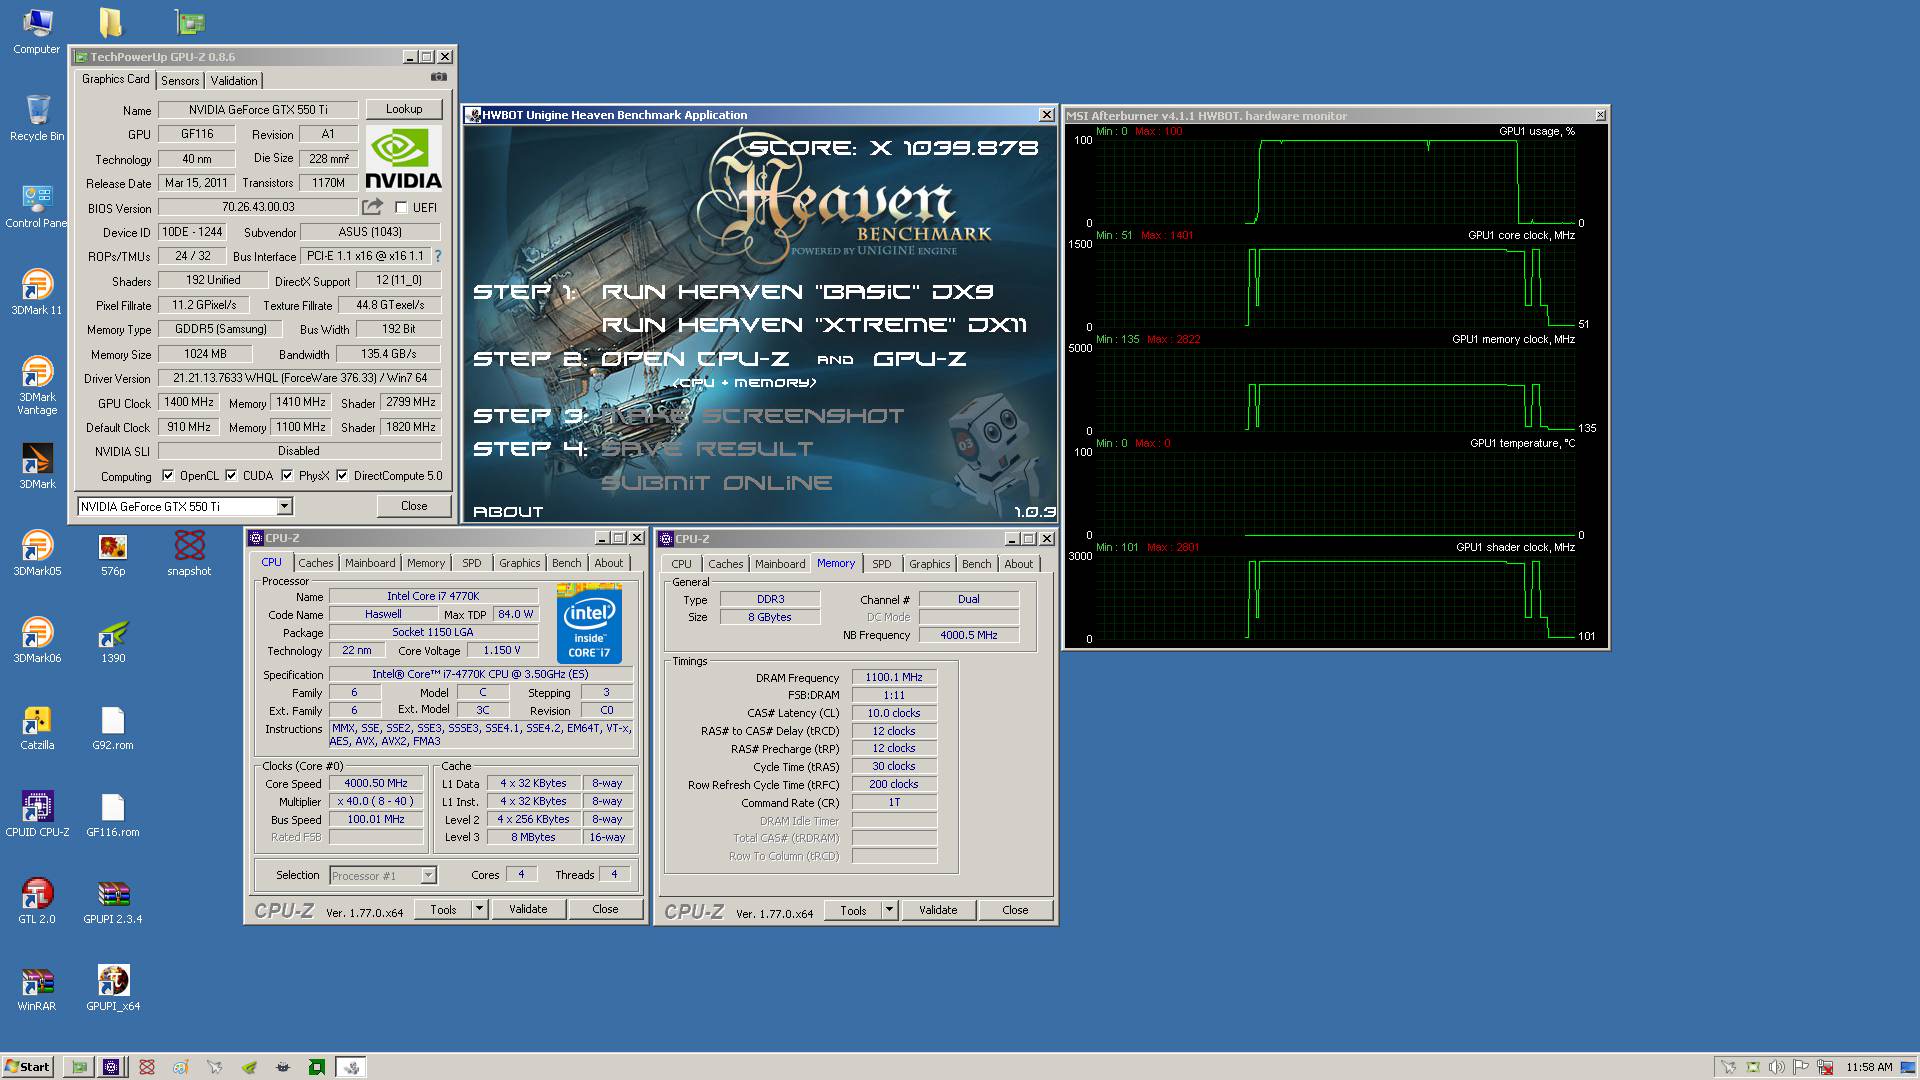The height and width of the screenshot is (1080, 1920).
Task: Open the GPU selection dropdown in GPU-Z
Action: pos(284,506)
